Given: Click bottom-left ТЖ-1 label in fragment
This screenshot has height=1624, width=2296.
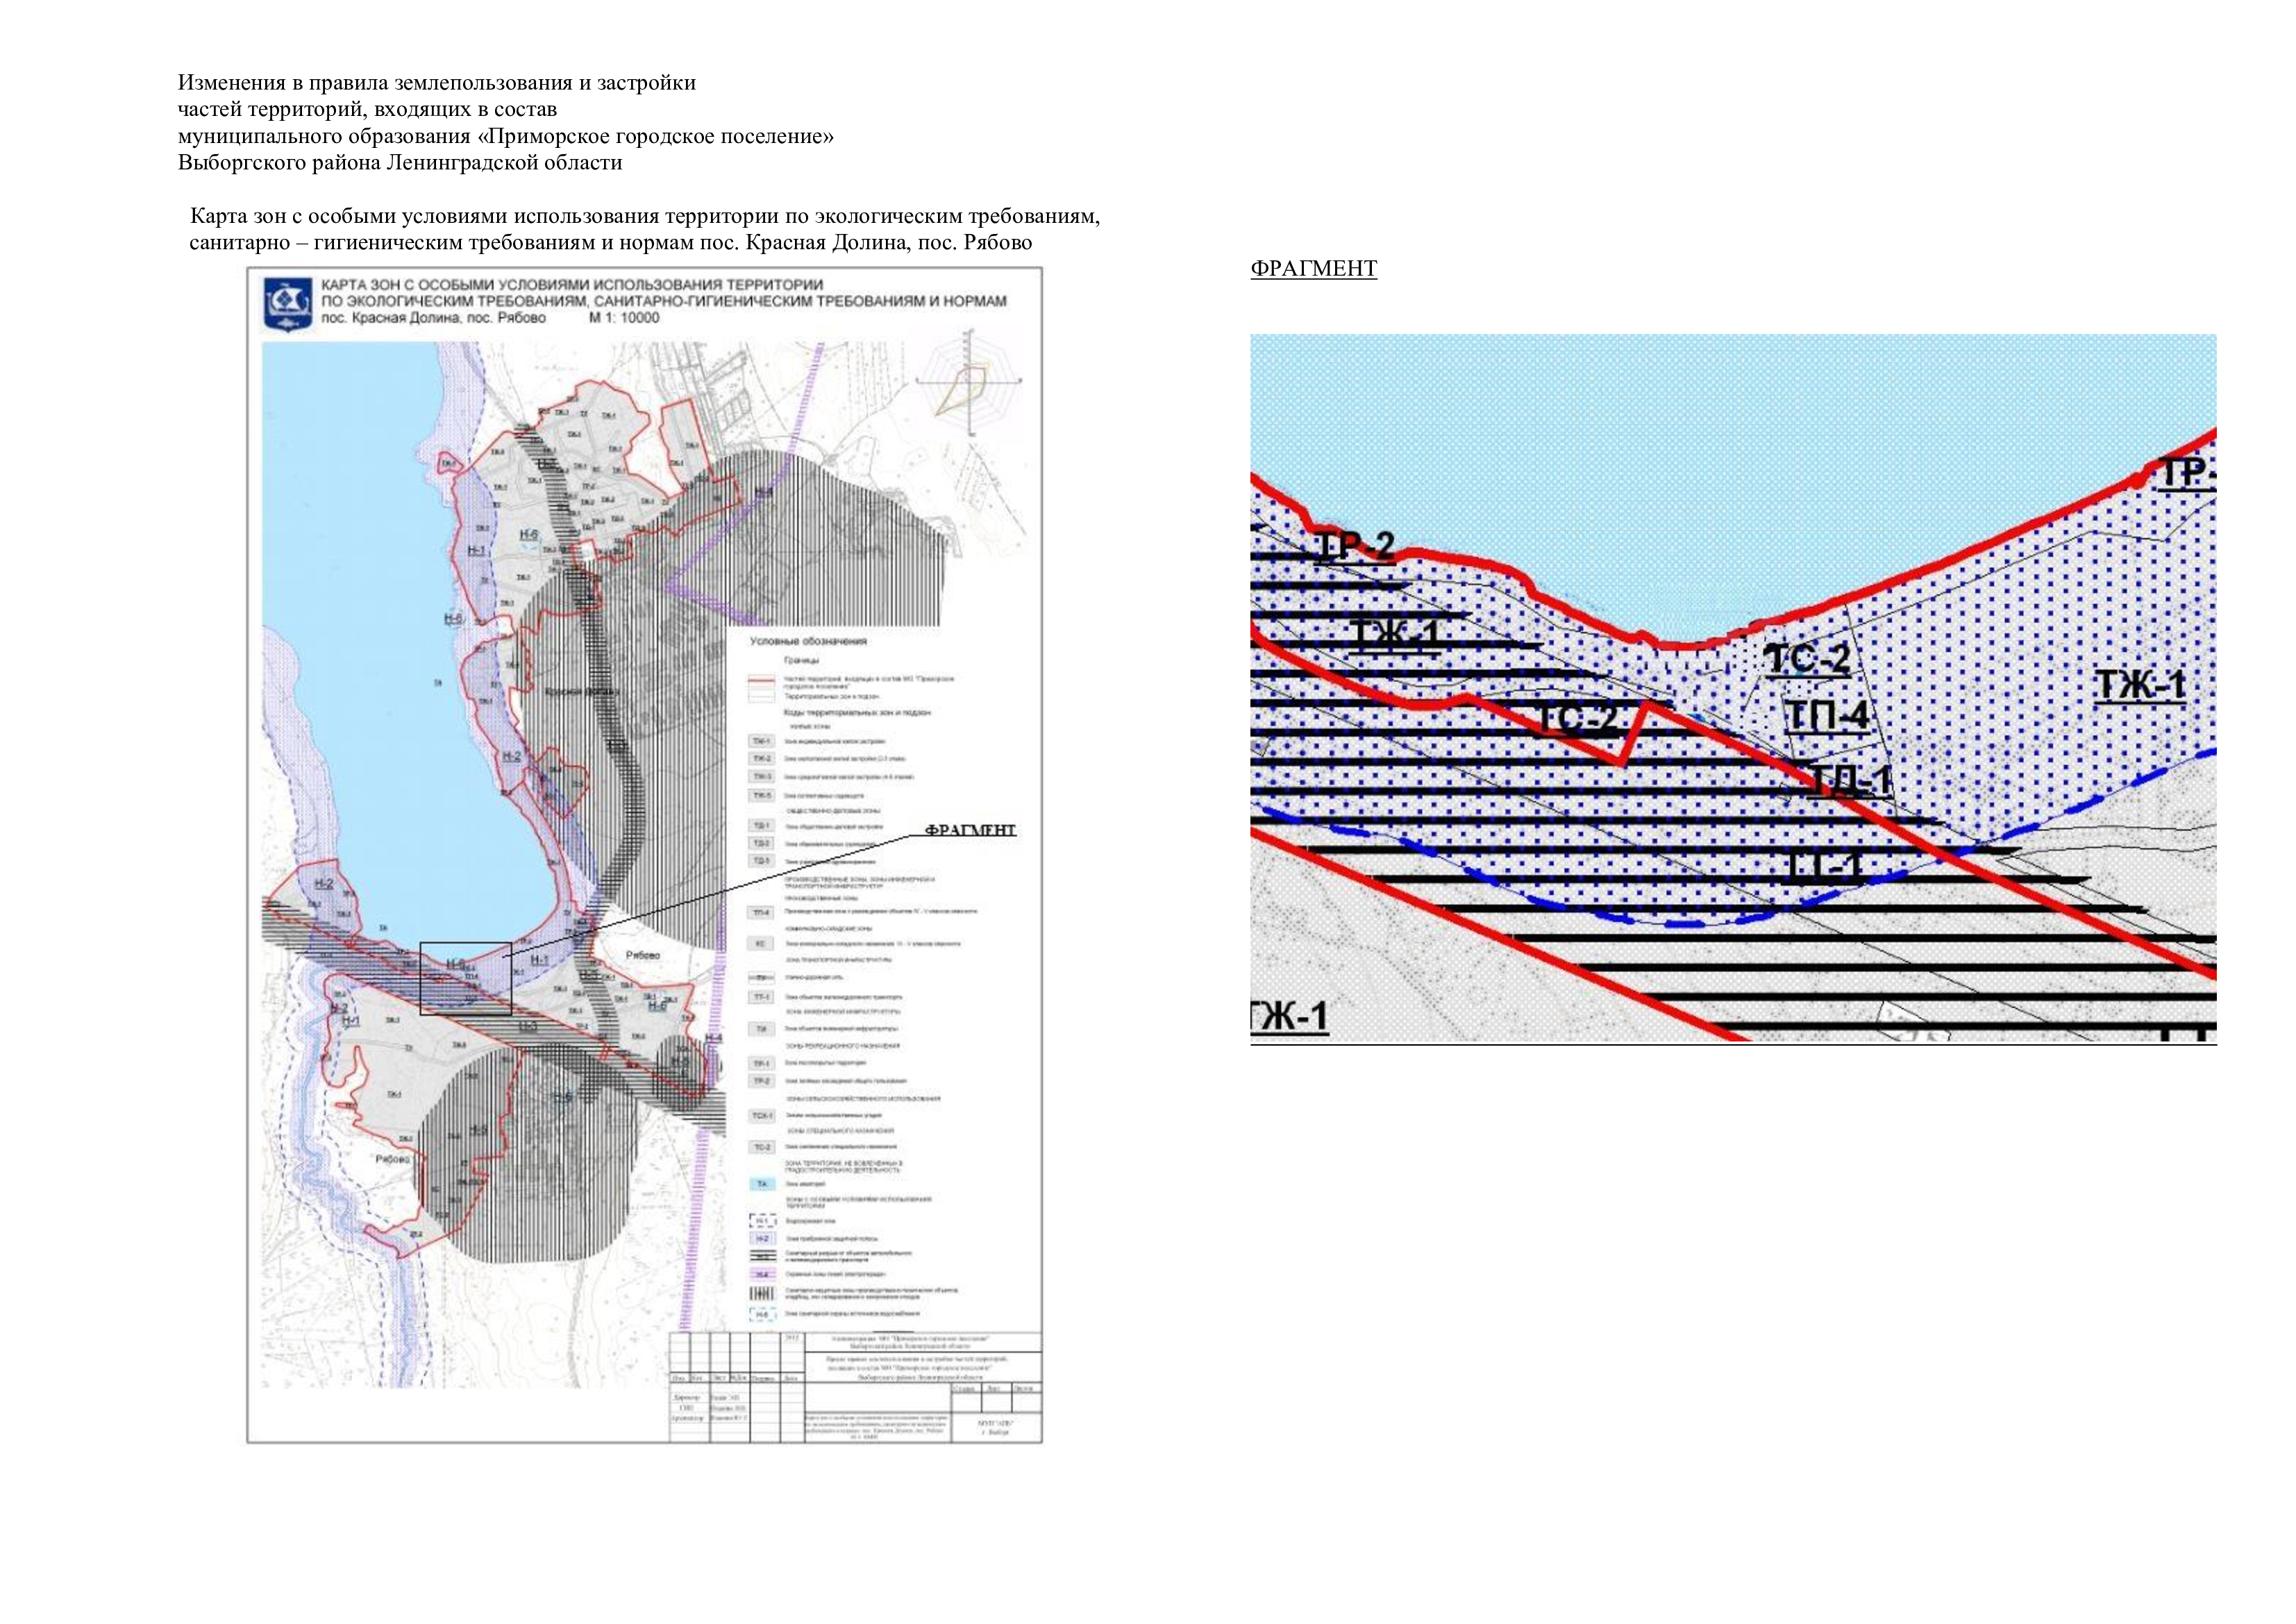Looking at the screenshot, I should 1290,1016.
